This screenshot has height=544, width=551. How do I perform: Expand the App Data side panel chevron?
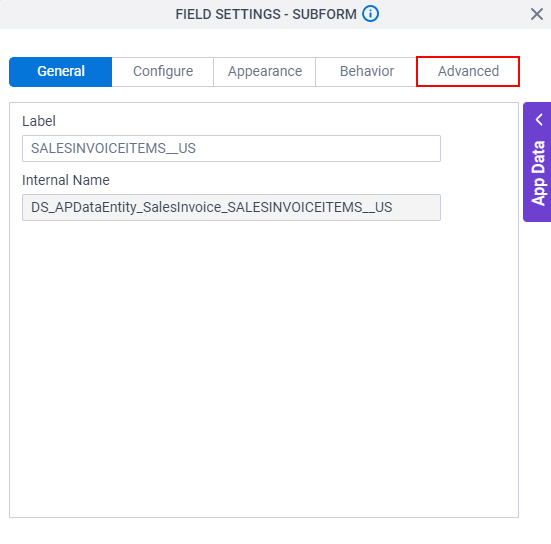pos(539,119)
